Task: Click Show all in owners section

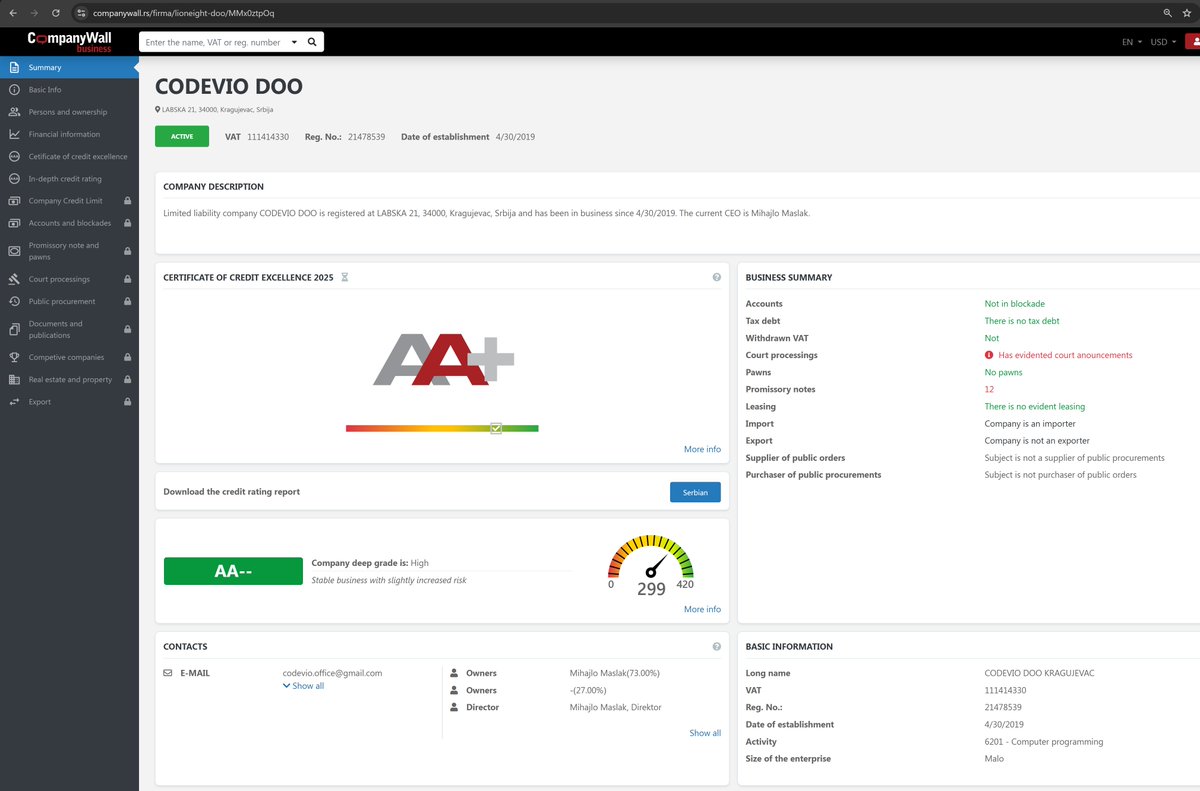Action: 705,733
